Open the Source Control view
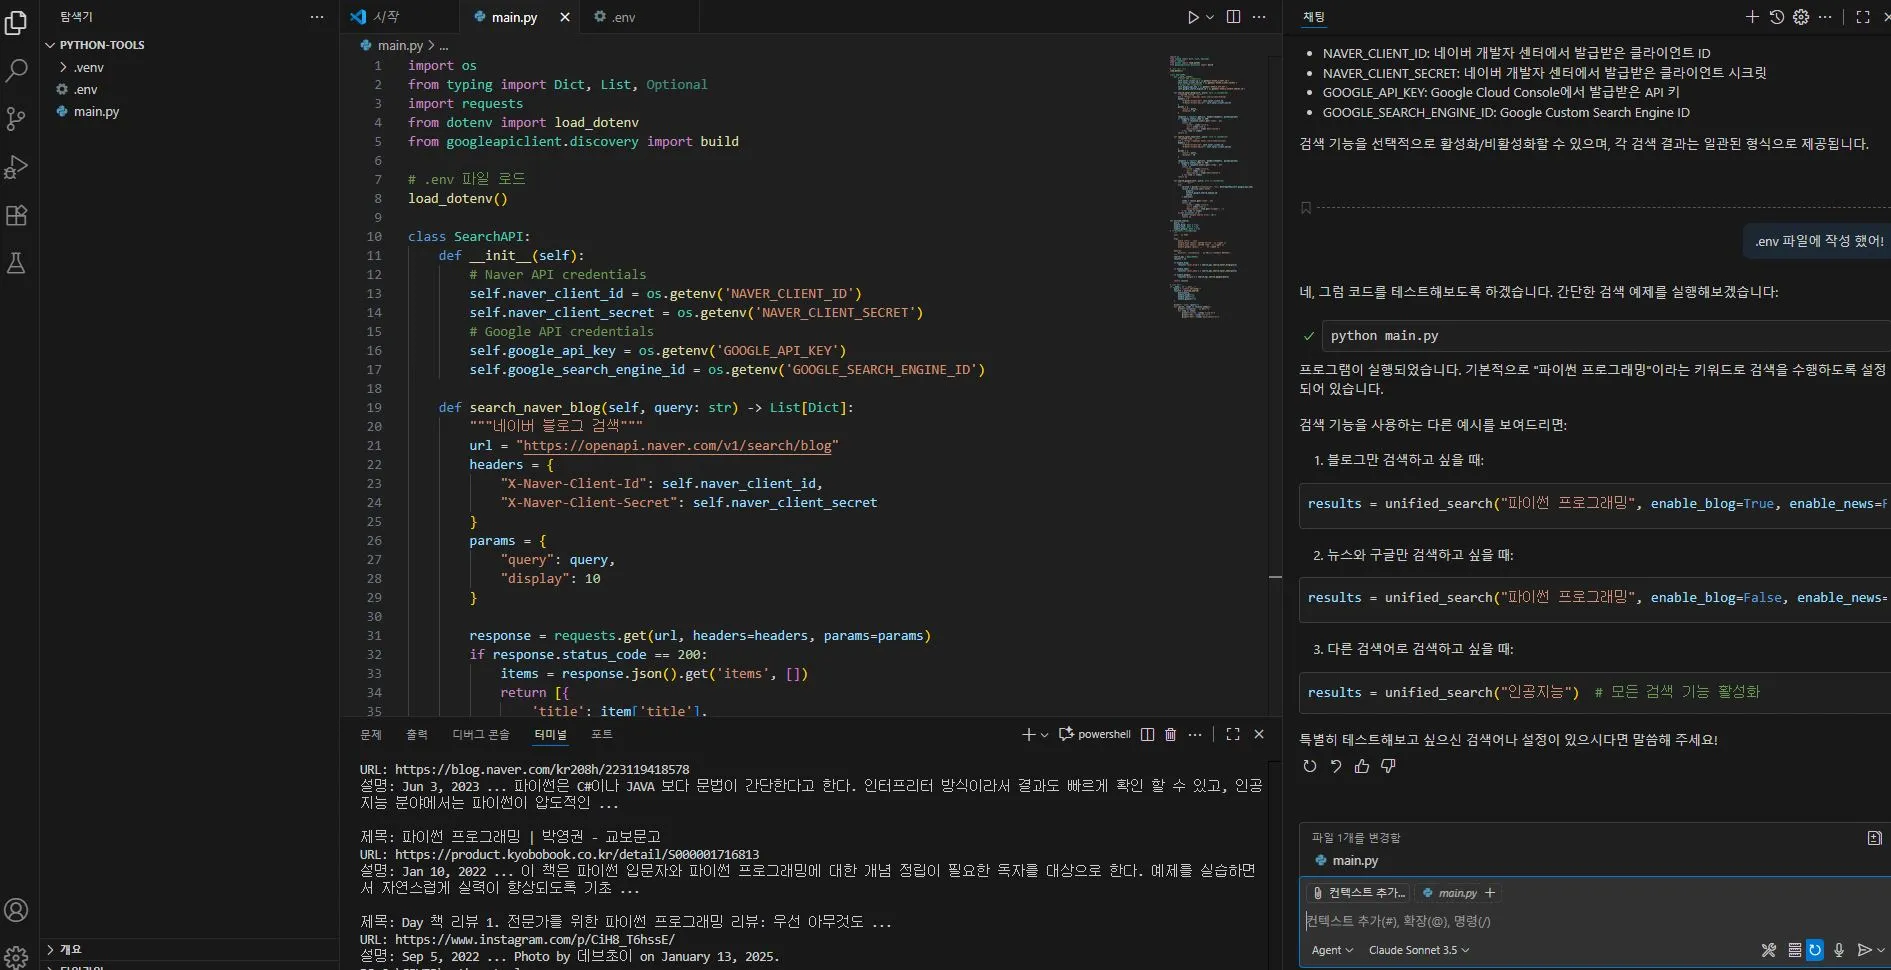The height and width of the screenshot is (970, 1891). 16,119
